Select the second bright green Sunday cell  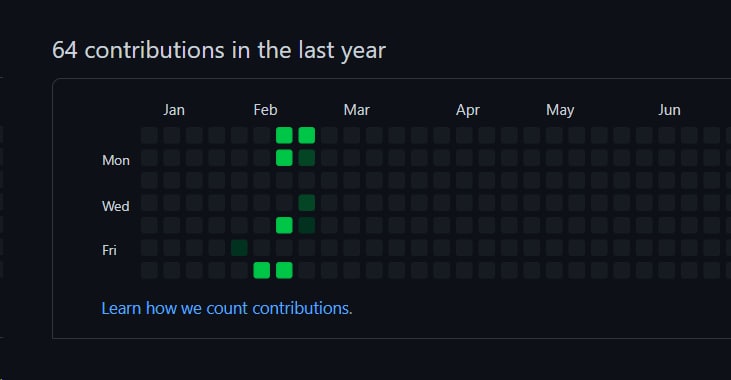point(307,135)
